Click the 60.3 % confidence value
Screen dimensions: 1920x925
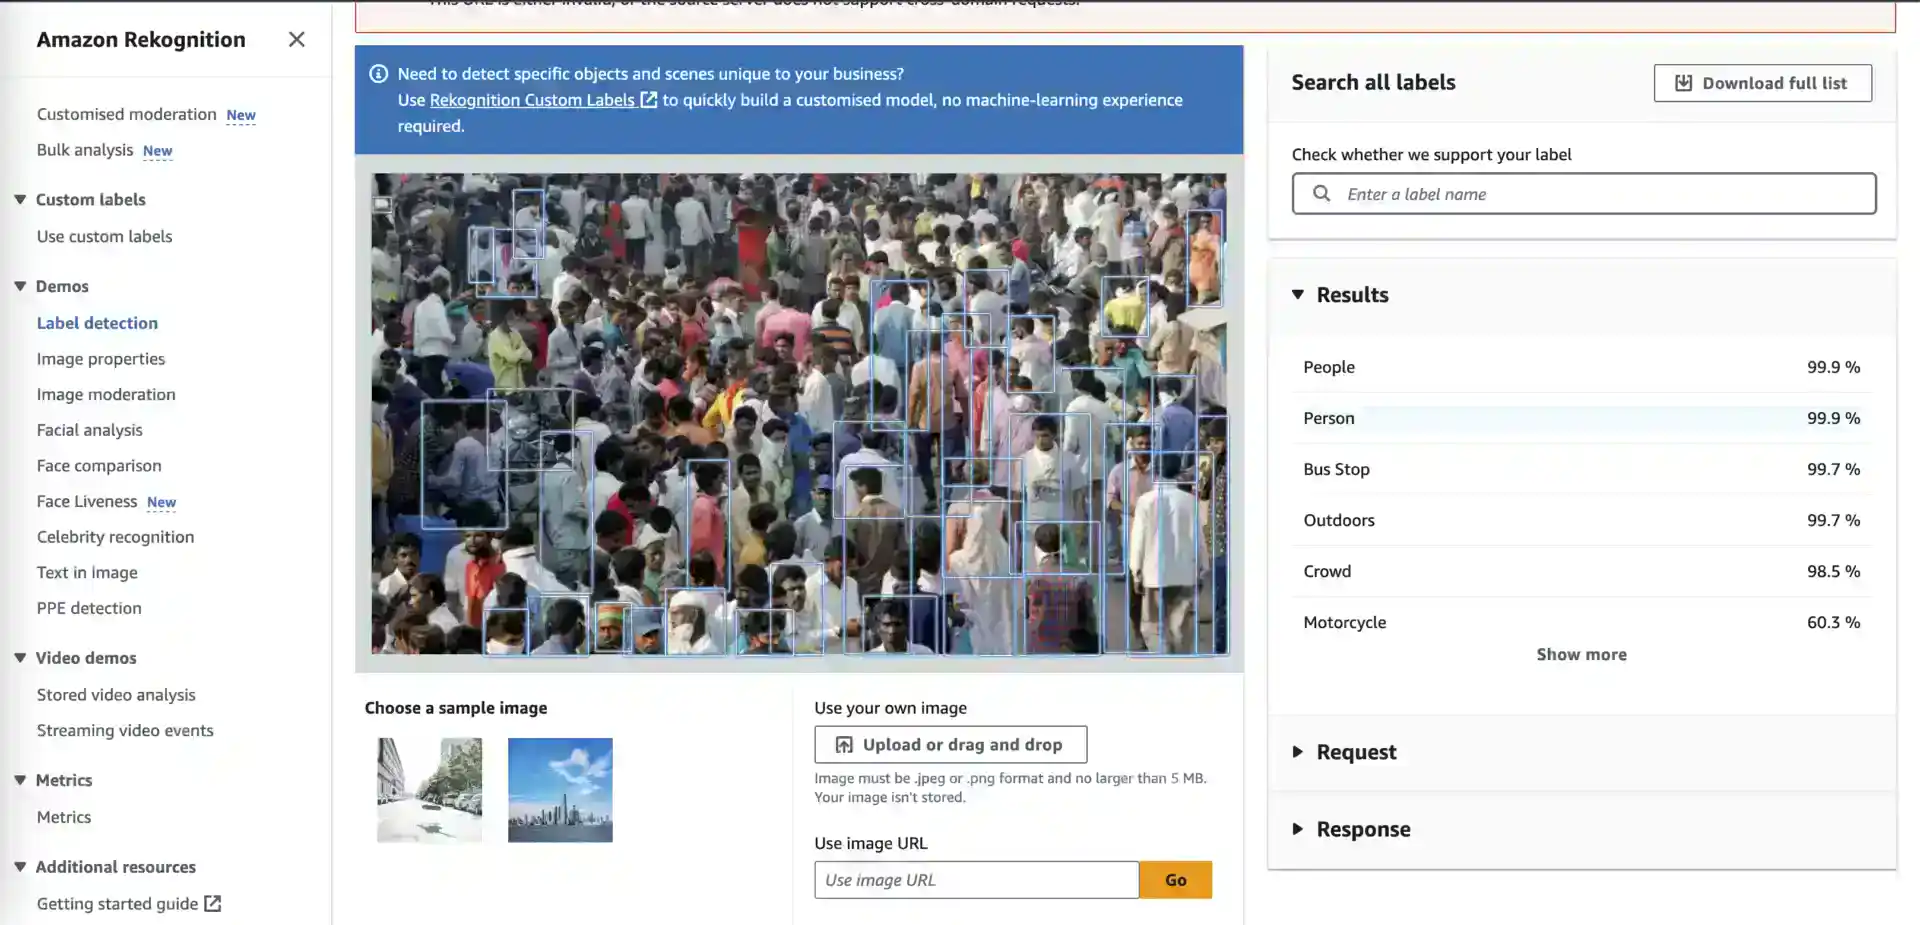click(x=1833, y=622)
